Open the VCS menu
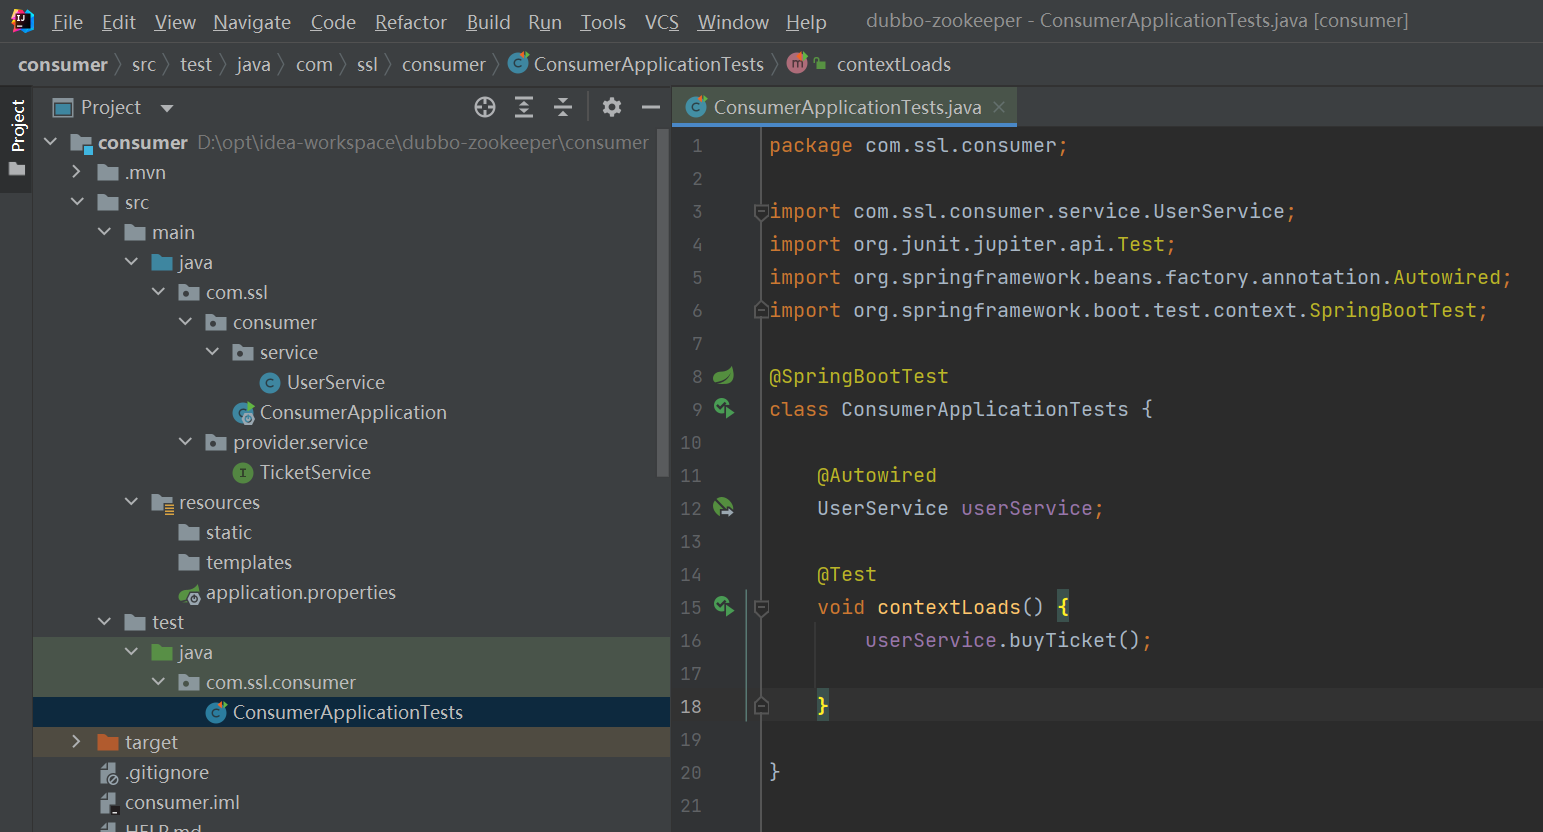 (662, 22)
